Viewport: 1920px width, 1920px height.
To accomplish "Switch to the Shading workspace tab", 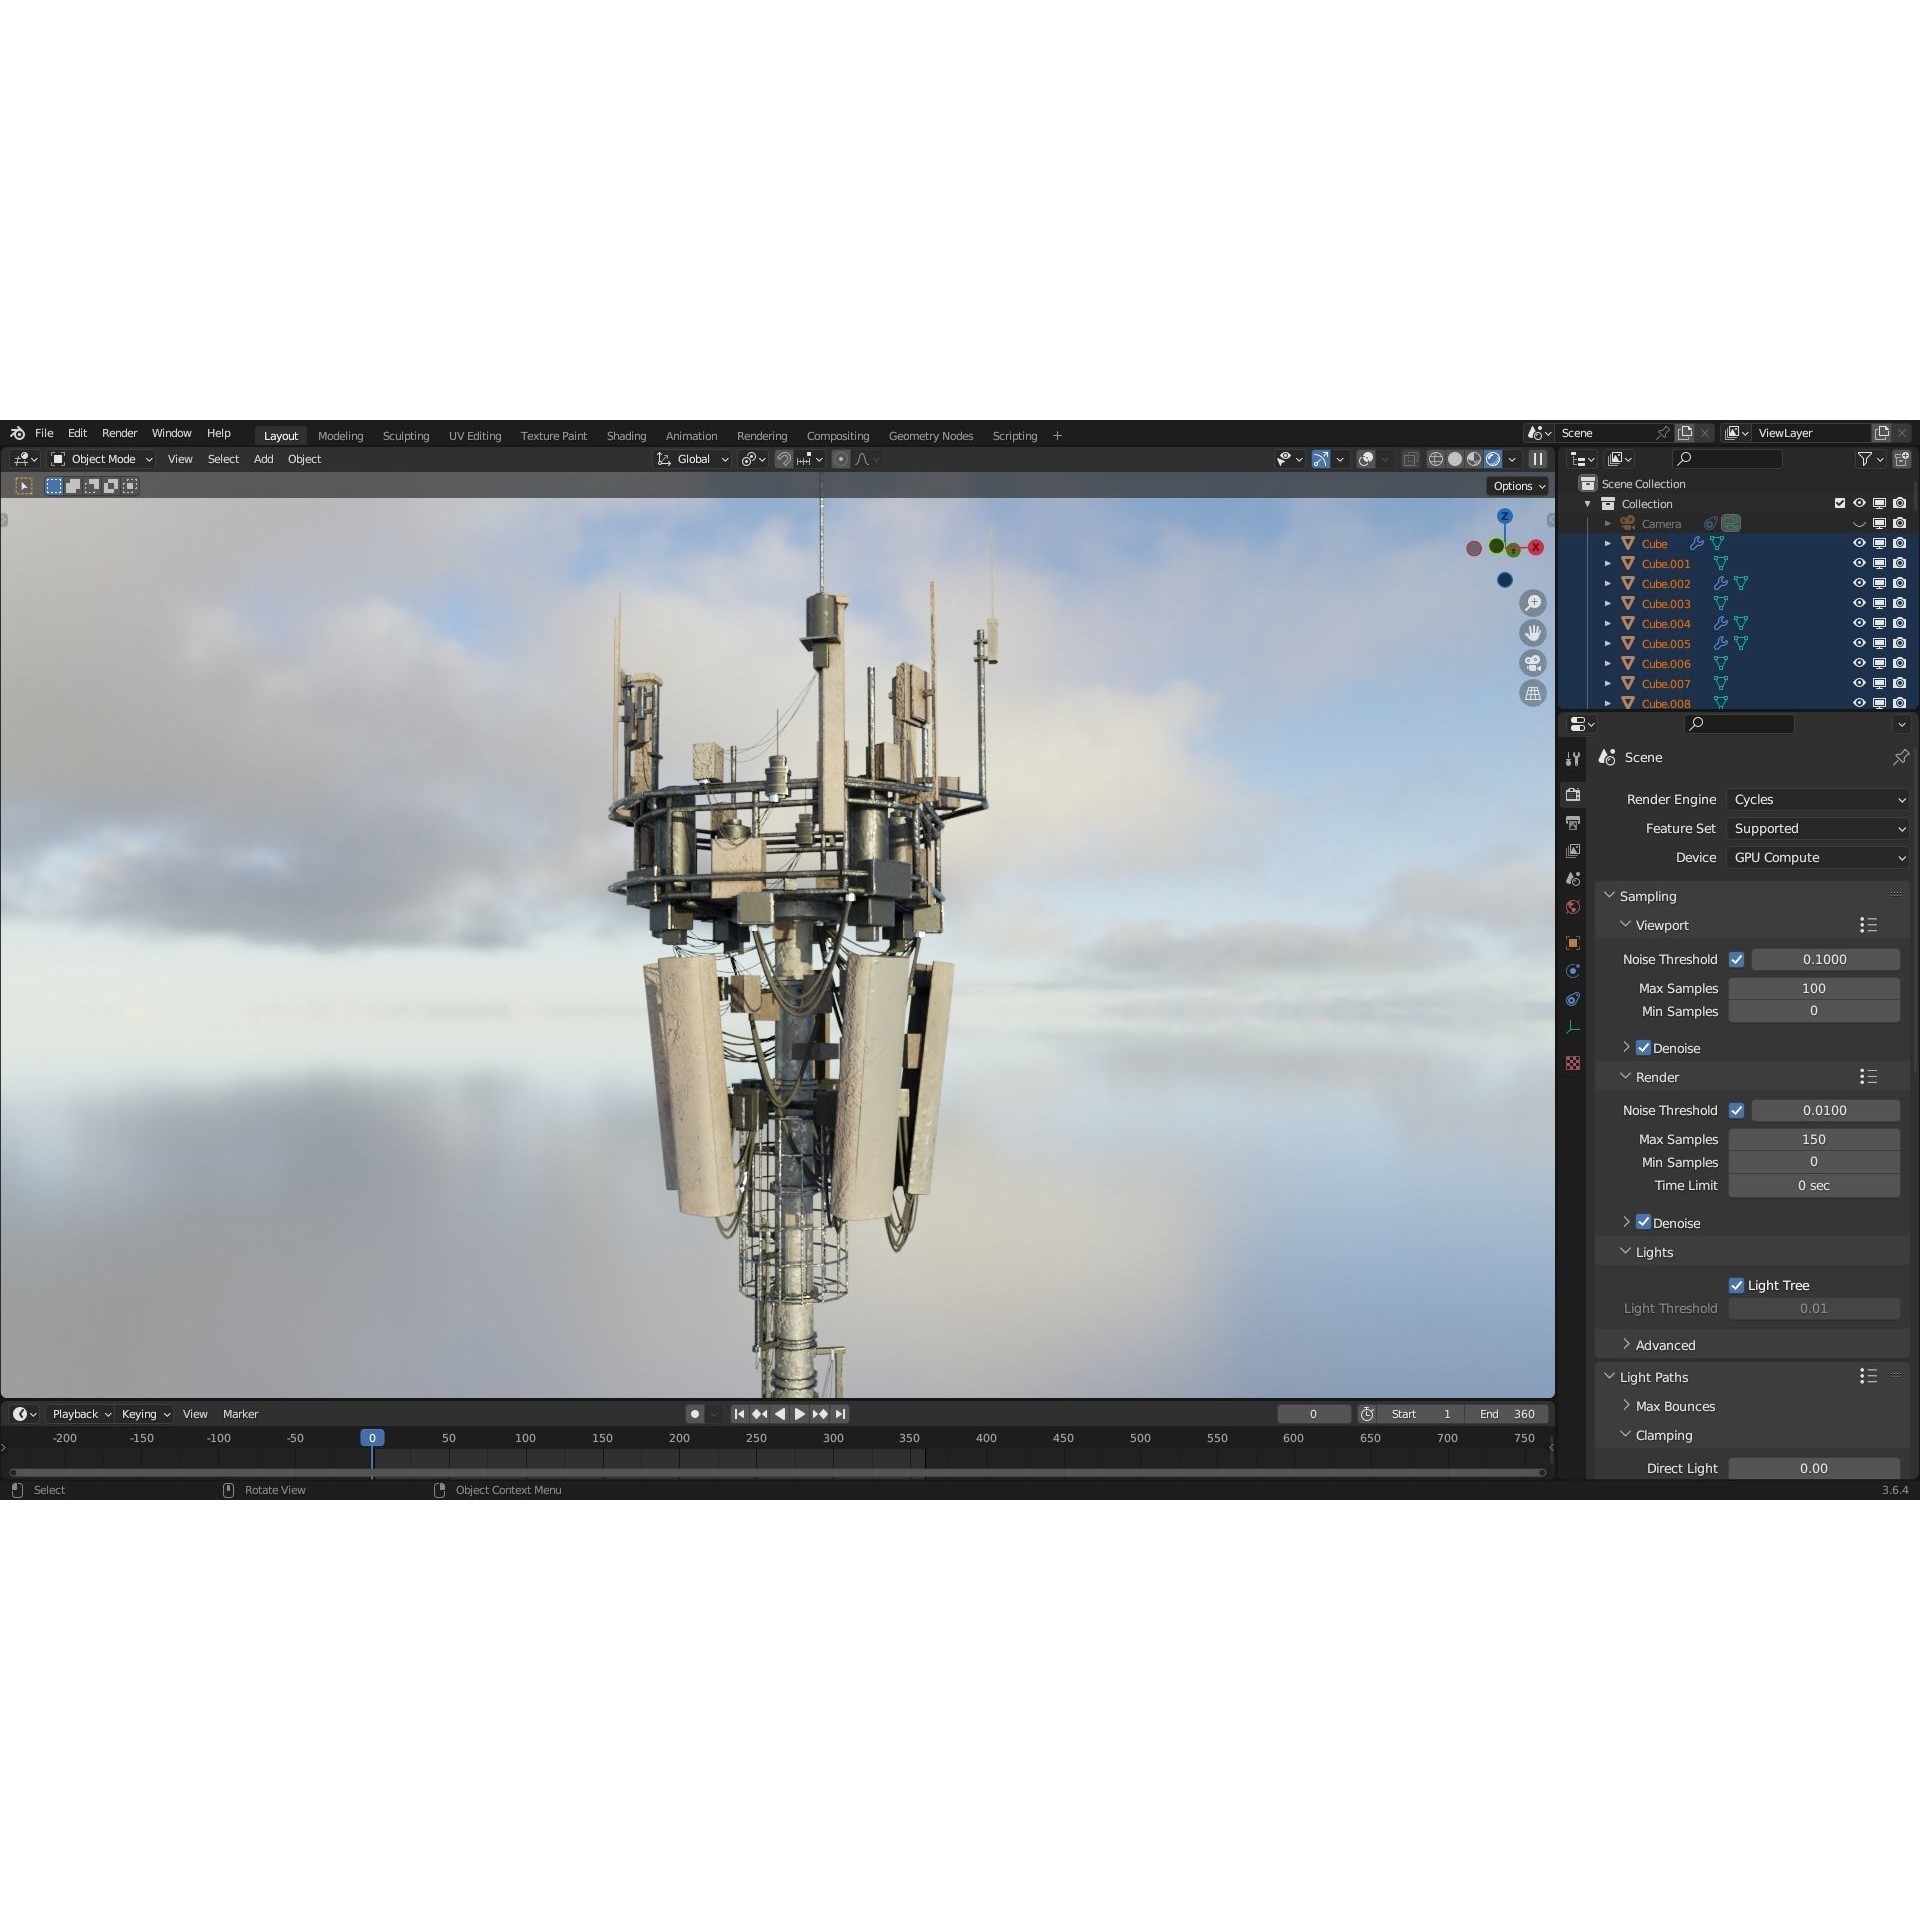I will (626, 435).
